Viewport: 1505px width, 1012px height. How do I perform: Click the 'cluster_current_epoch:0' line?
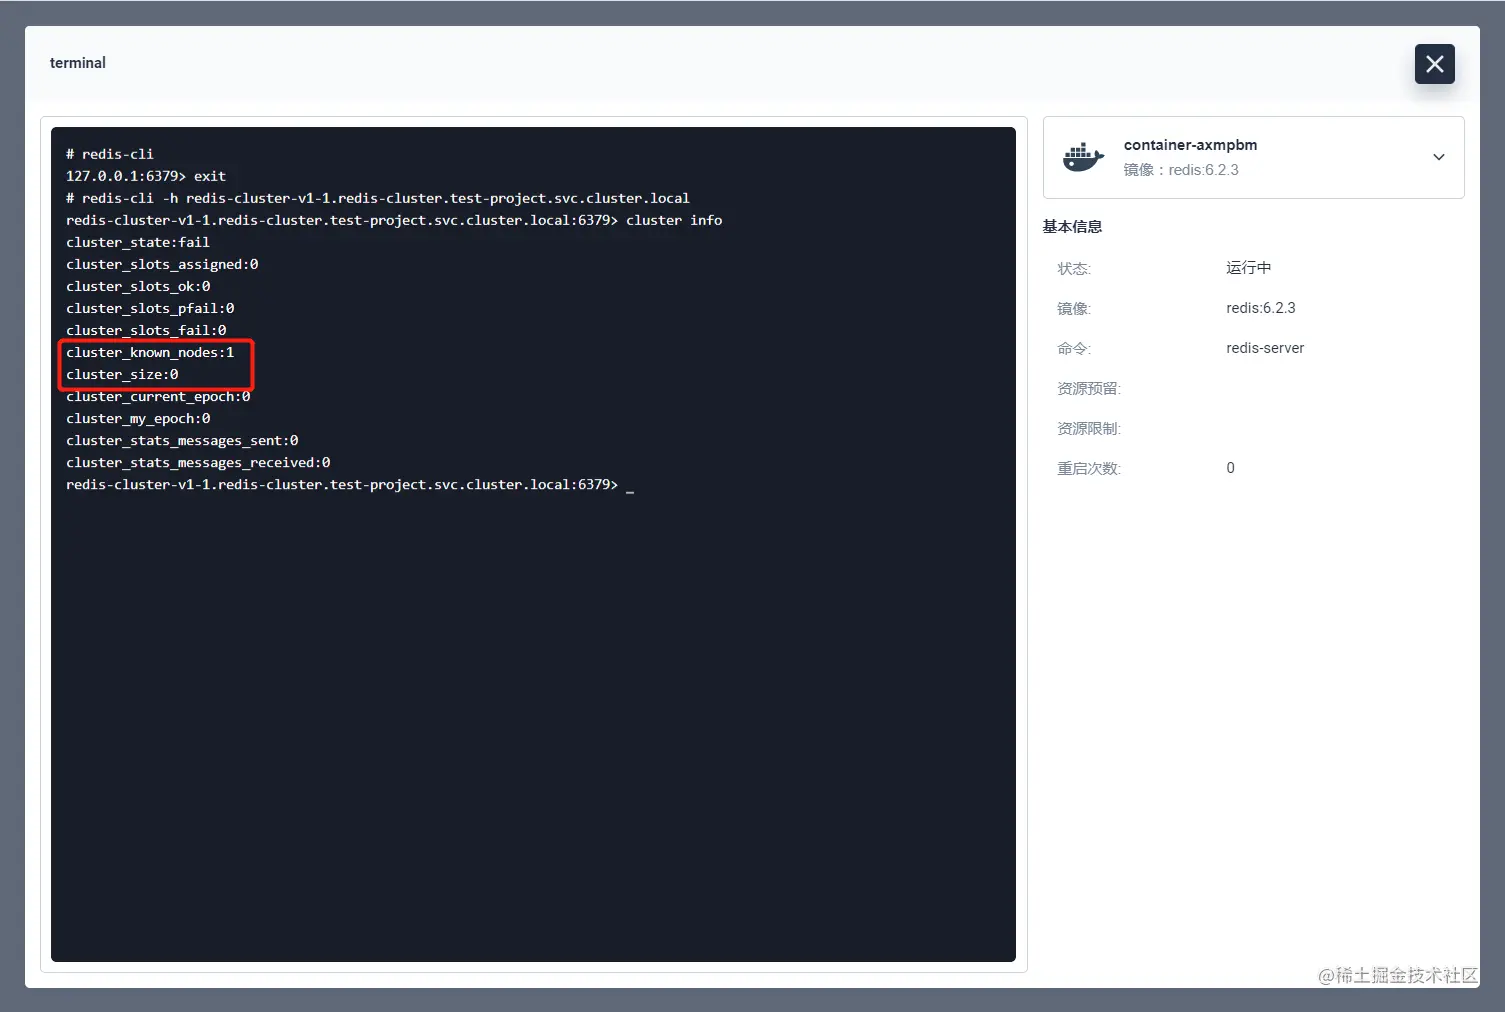[158, 396]
